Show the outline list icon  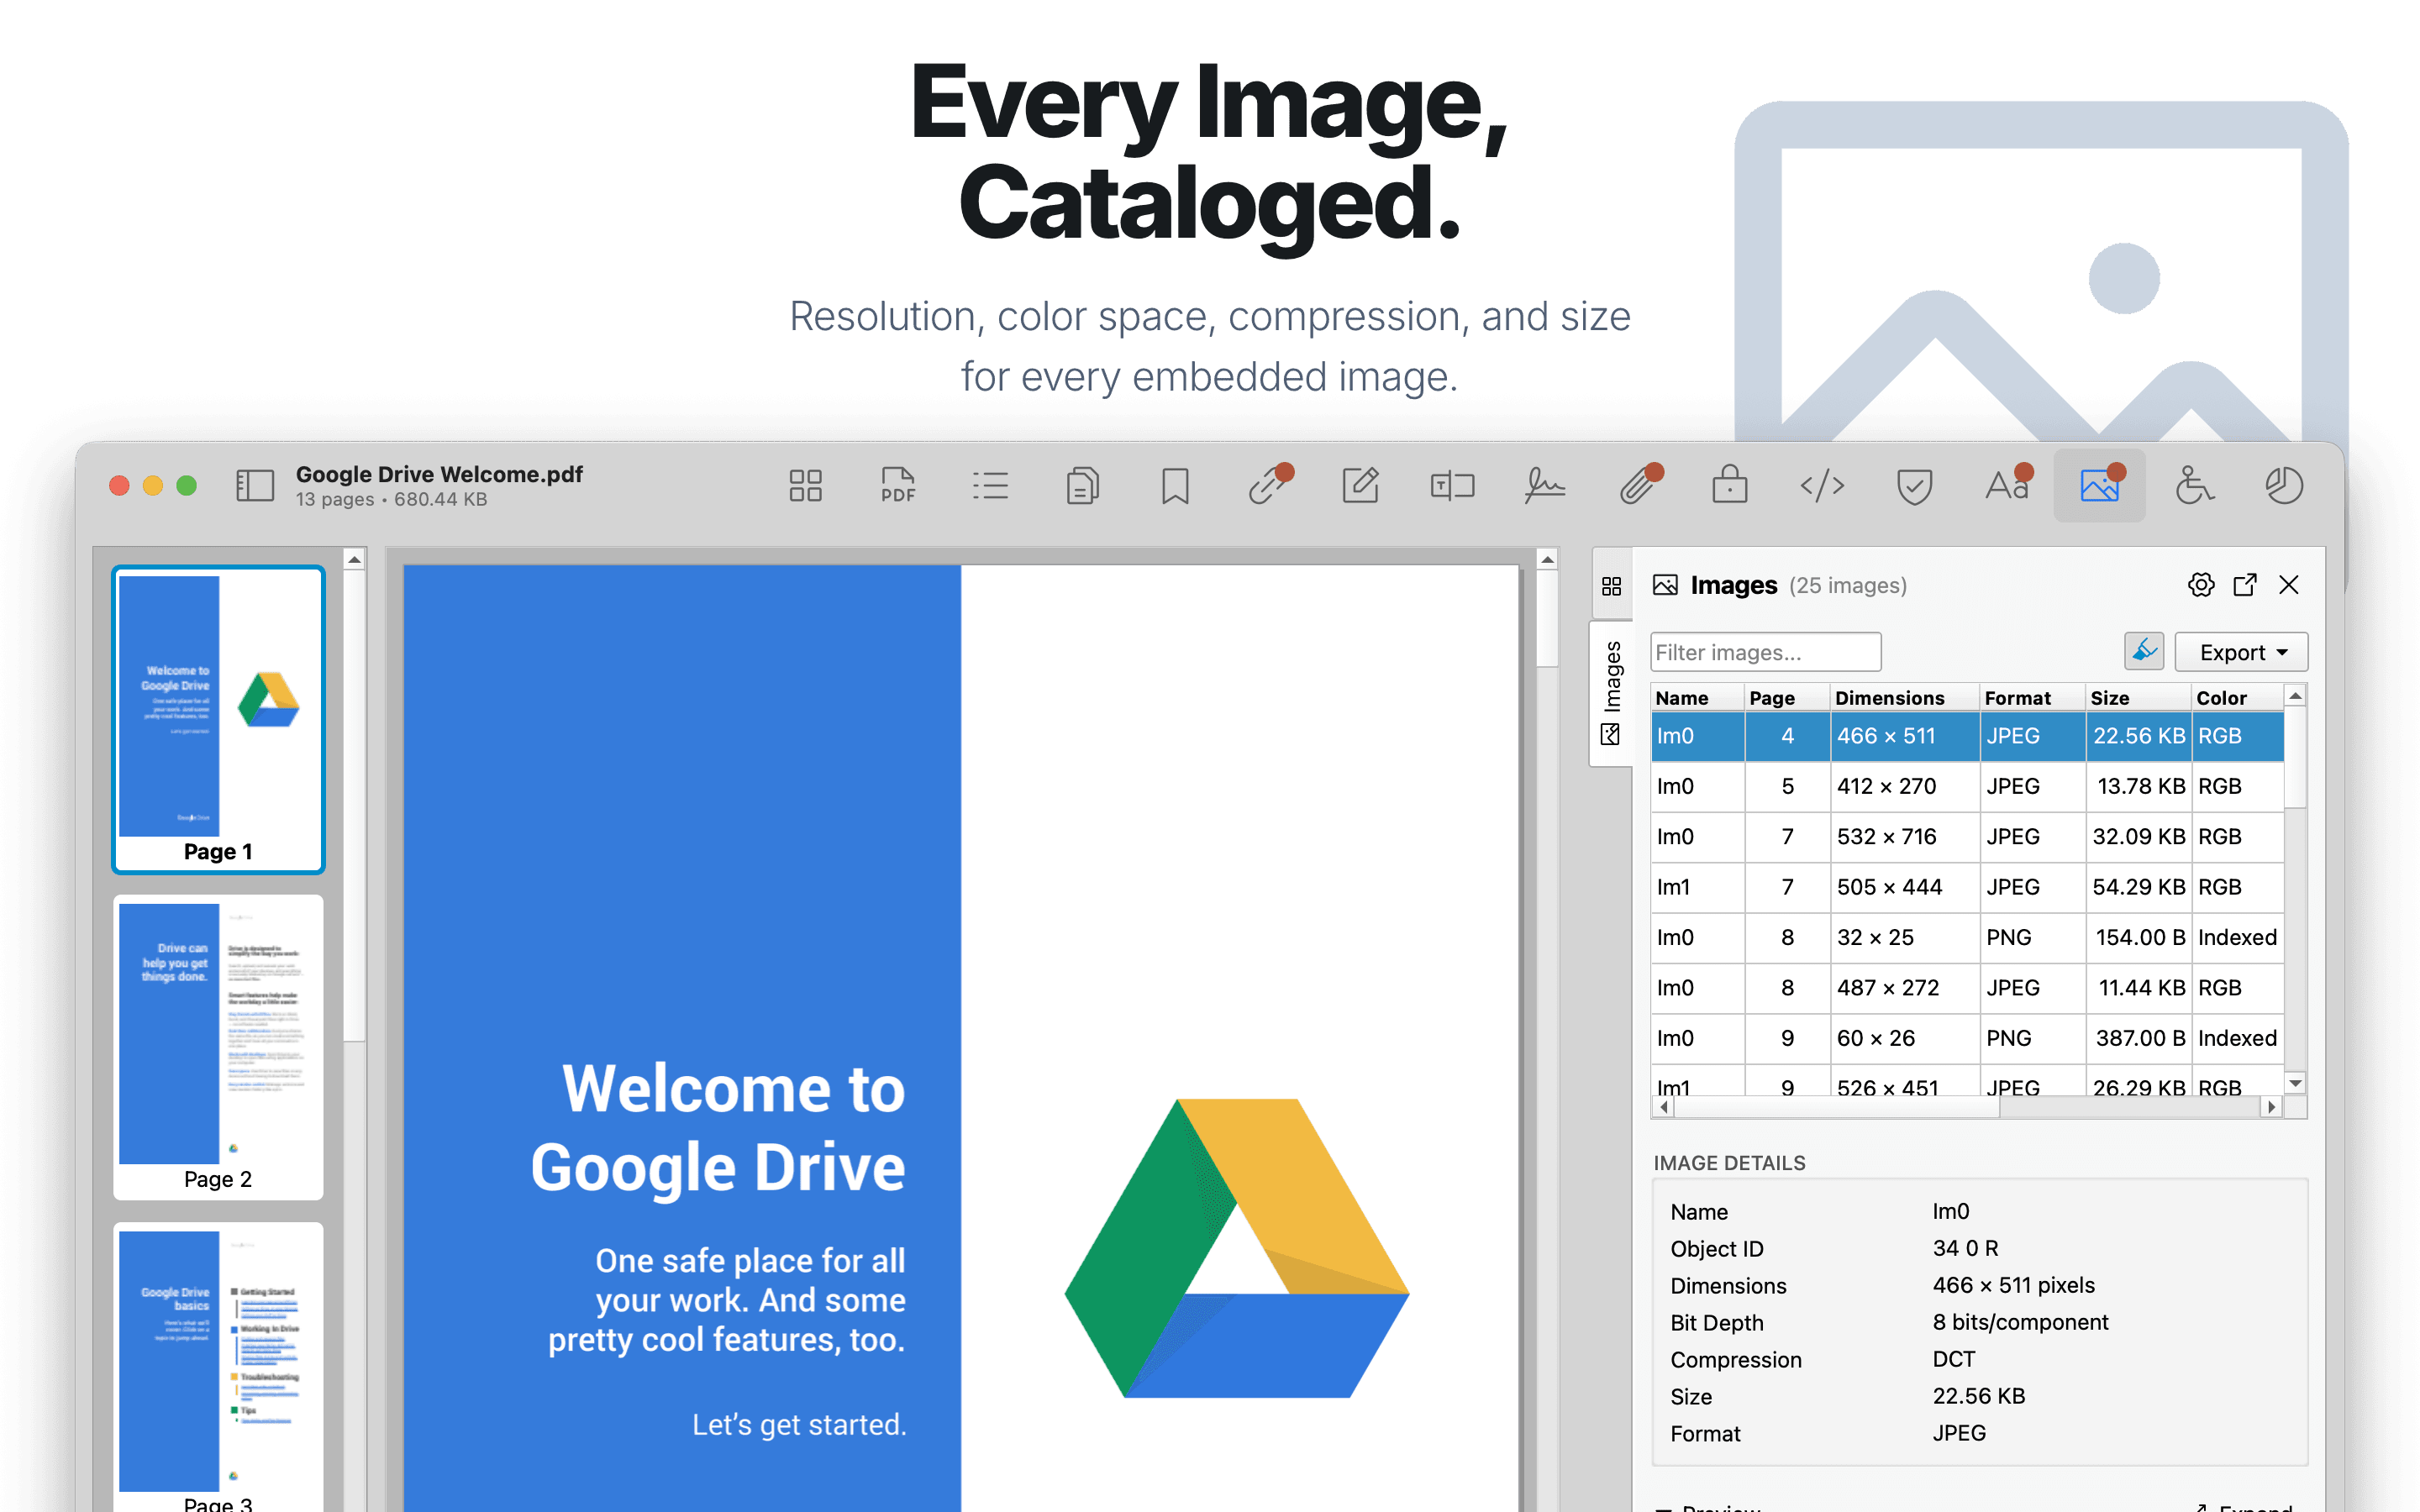[x=990, y=486]
